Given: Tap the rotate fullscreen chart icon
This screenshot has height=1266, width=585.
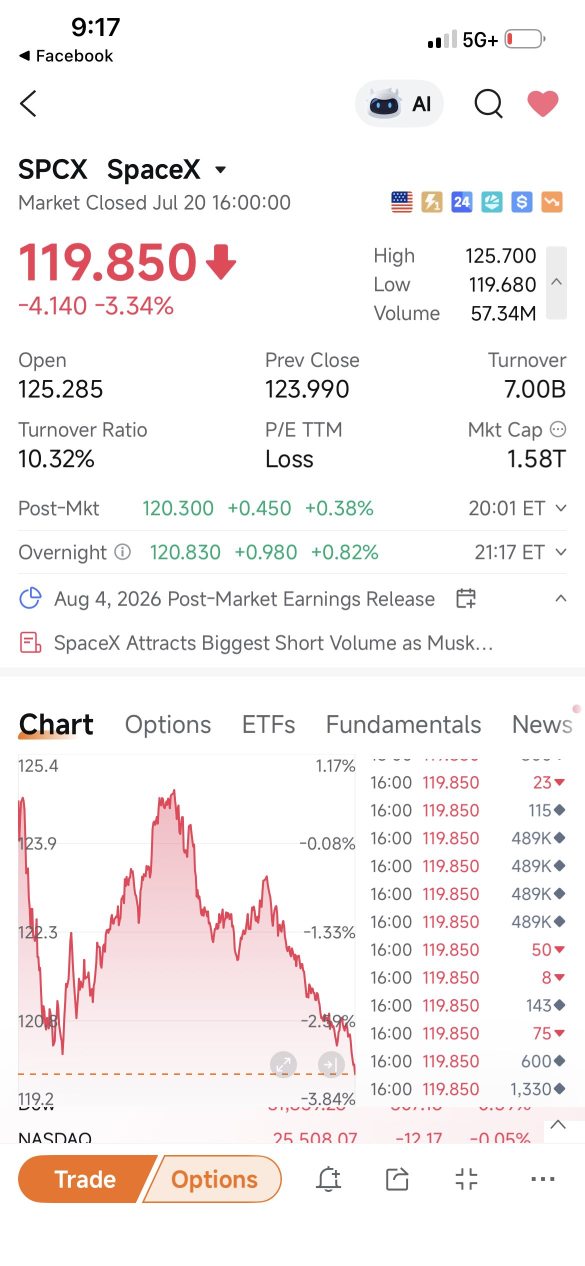Looking at the screenshot, I should [467, 1179].
